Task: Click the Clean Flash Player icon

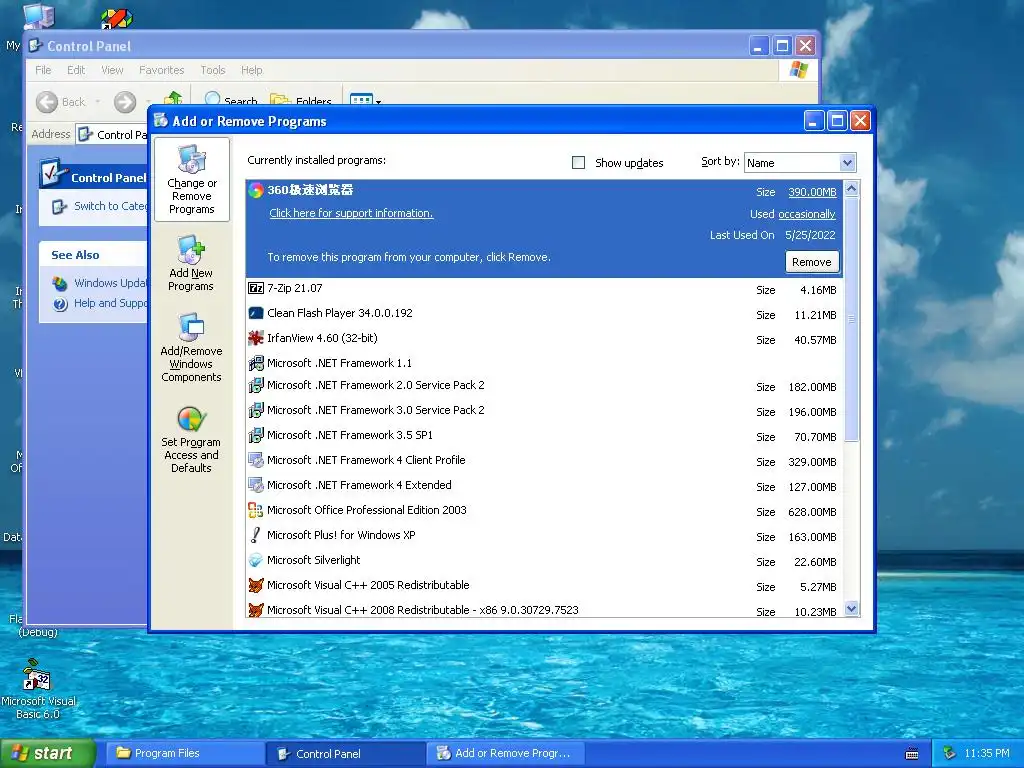Action: tap(256, 313)
